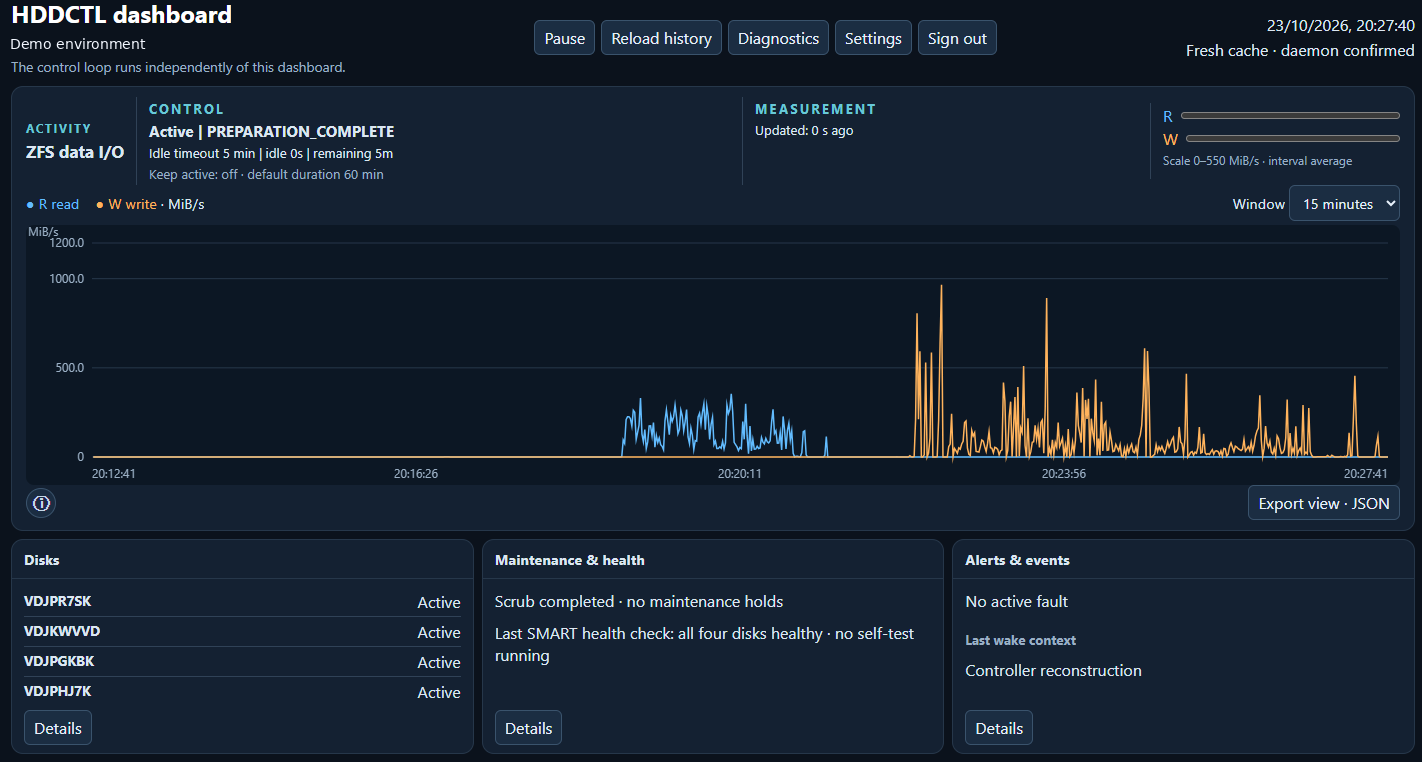Pause the dashboard updates
Screen dimensions: 1422x762
[565, 38]
